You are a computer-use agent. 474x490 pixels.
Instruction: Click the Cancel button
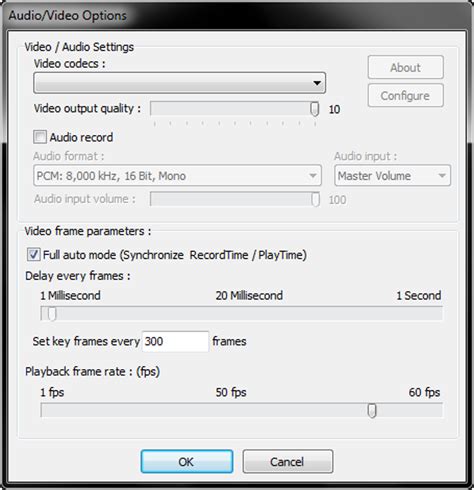coord(288,462)
